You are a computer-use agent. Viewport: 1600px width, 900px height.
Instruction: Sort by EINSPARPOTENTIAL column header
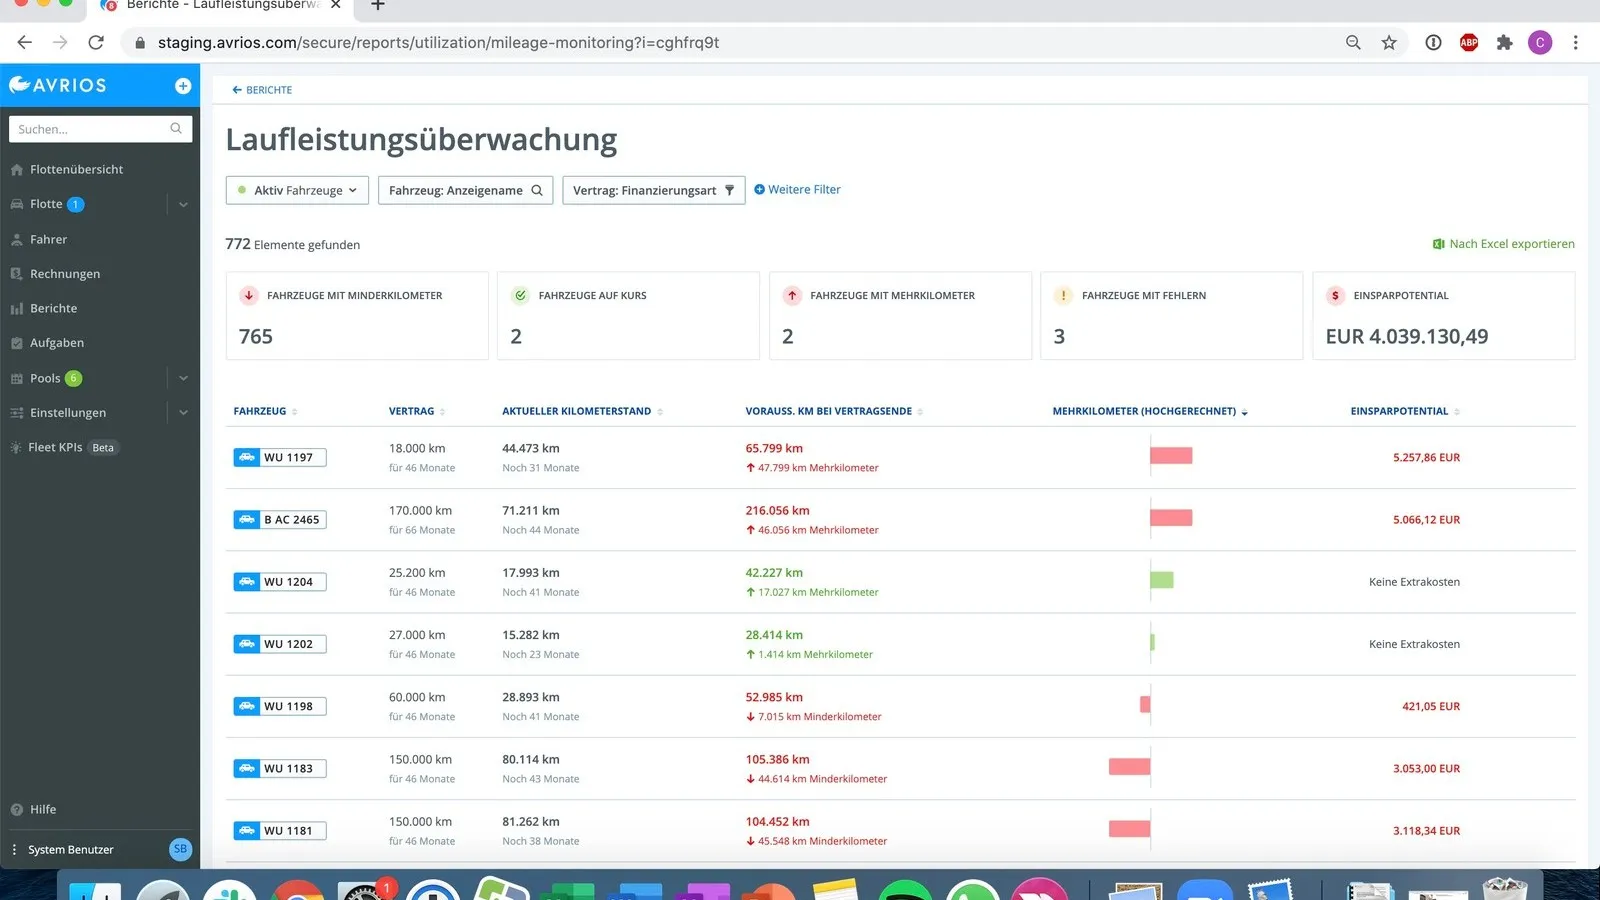[x=1405, y=412]
